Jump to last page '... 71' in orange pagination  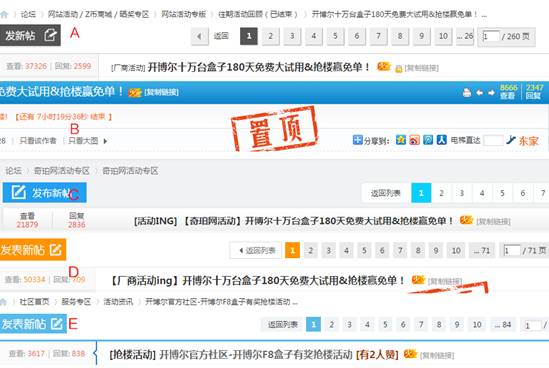click(x=482, y=250)
